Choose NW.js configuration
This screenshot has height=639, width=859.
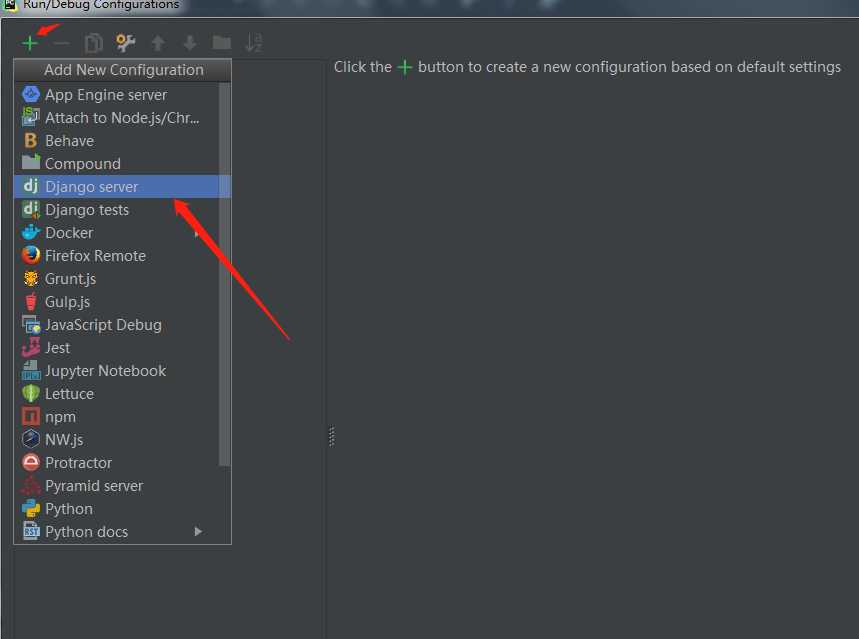[117, 440]
